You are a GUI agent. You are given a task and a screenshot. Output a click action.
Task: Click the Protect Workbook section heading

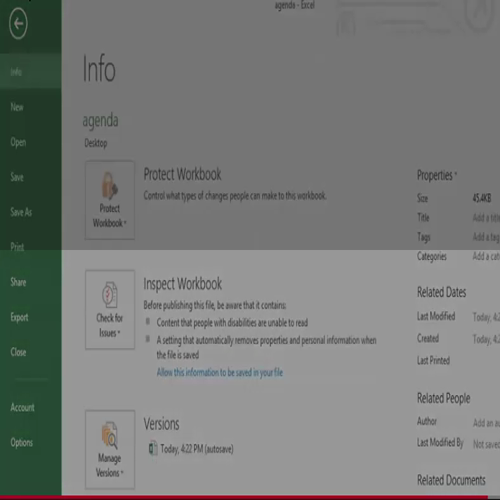click(182, 174)
